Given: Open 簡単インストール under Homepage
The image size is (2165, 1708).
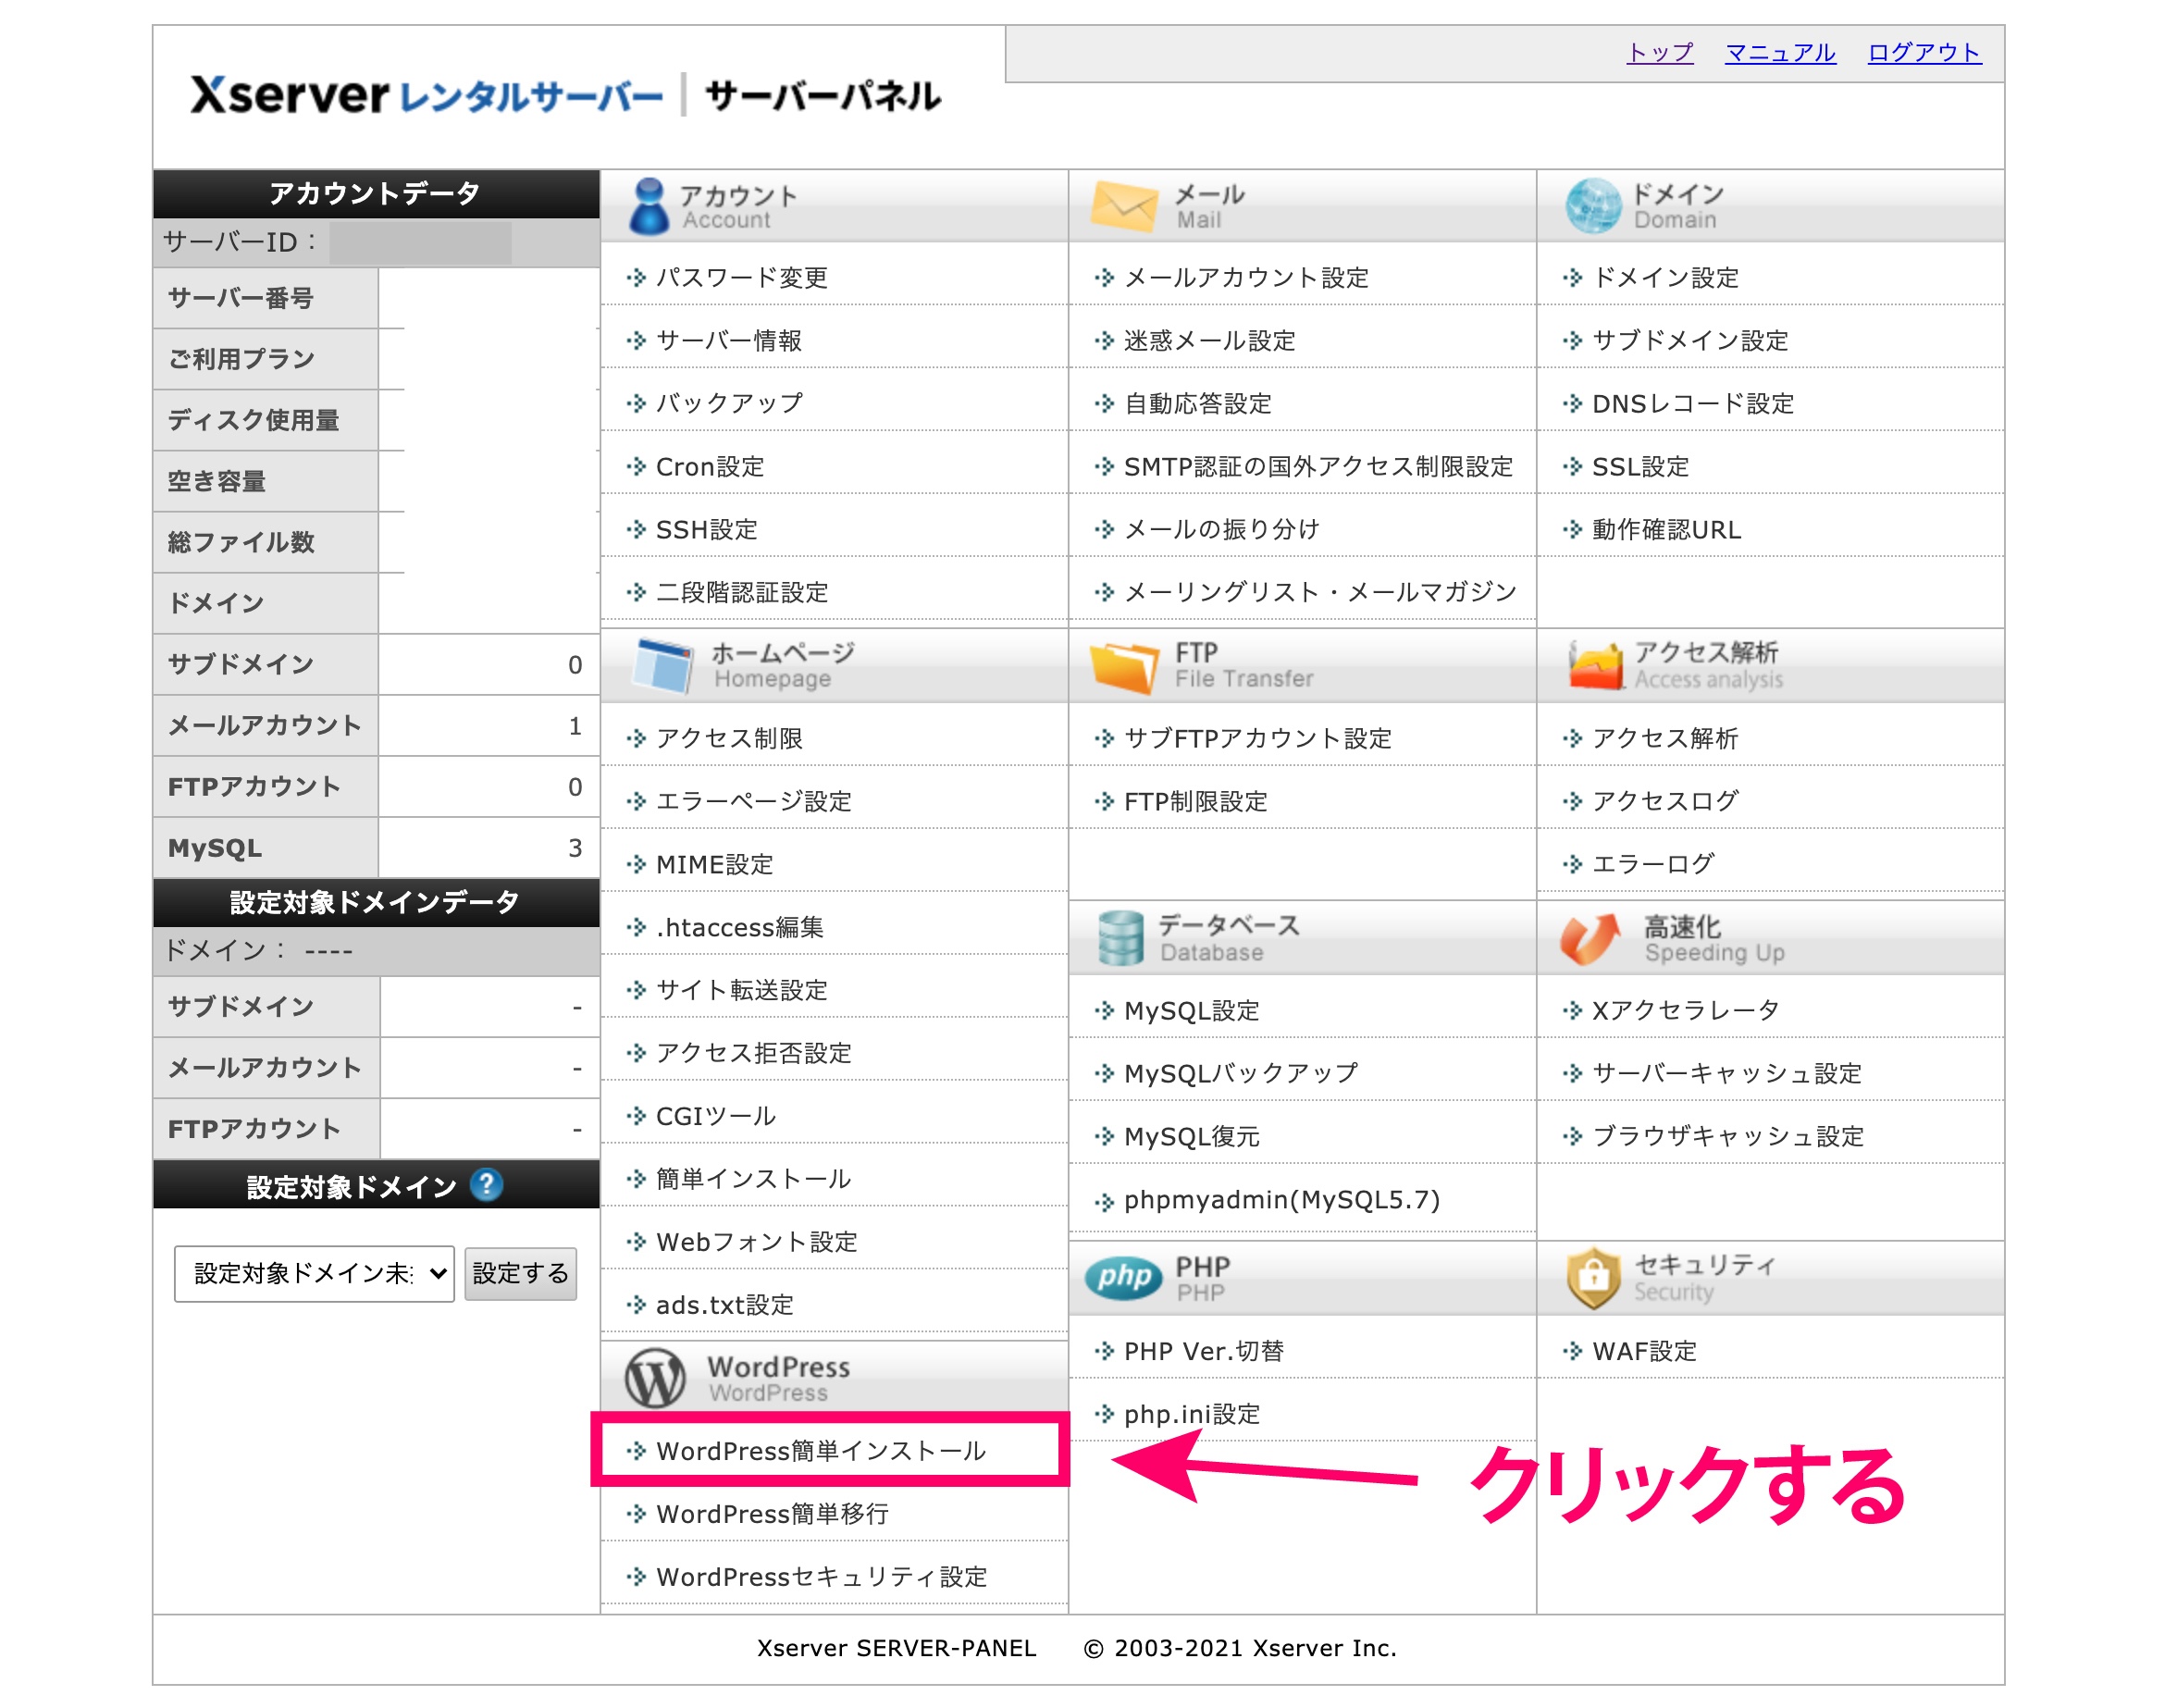Looking at the screenshot, I should (x=753, y=1179).
